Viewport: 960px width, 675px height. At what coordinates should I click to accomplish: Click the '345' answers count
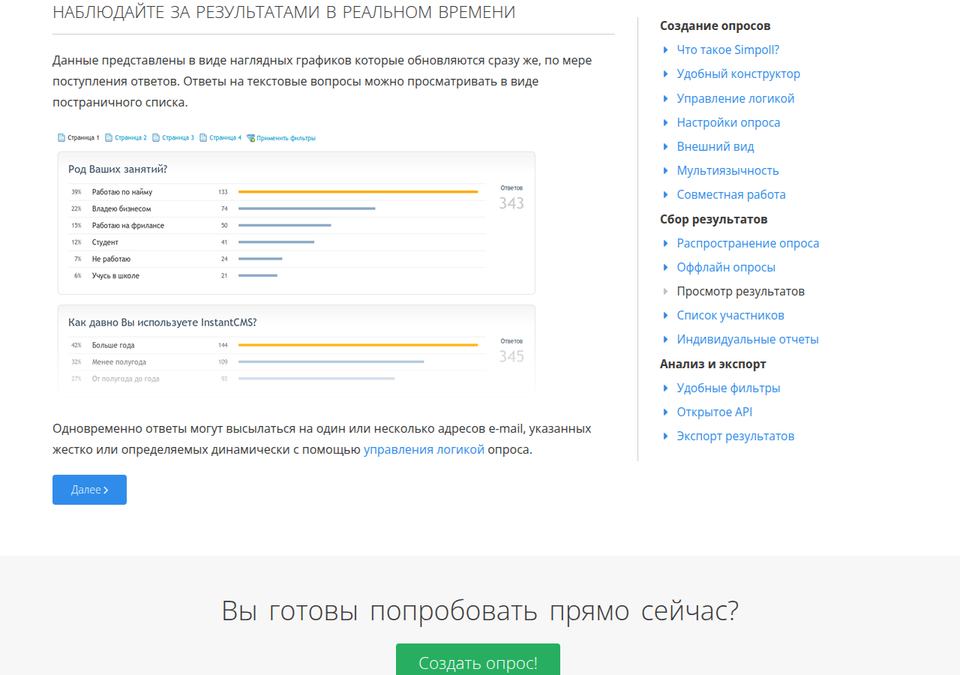[x=511, y=356]
